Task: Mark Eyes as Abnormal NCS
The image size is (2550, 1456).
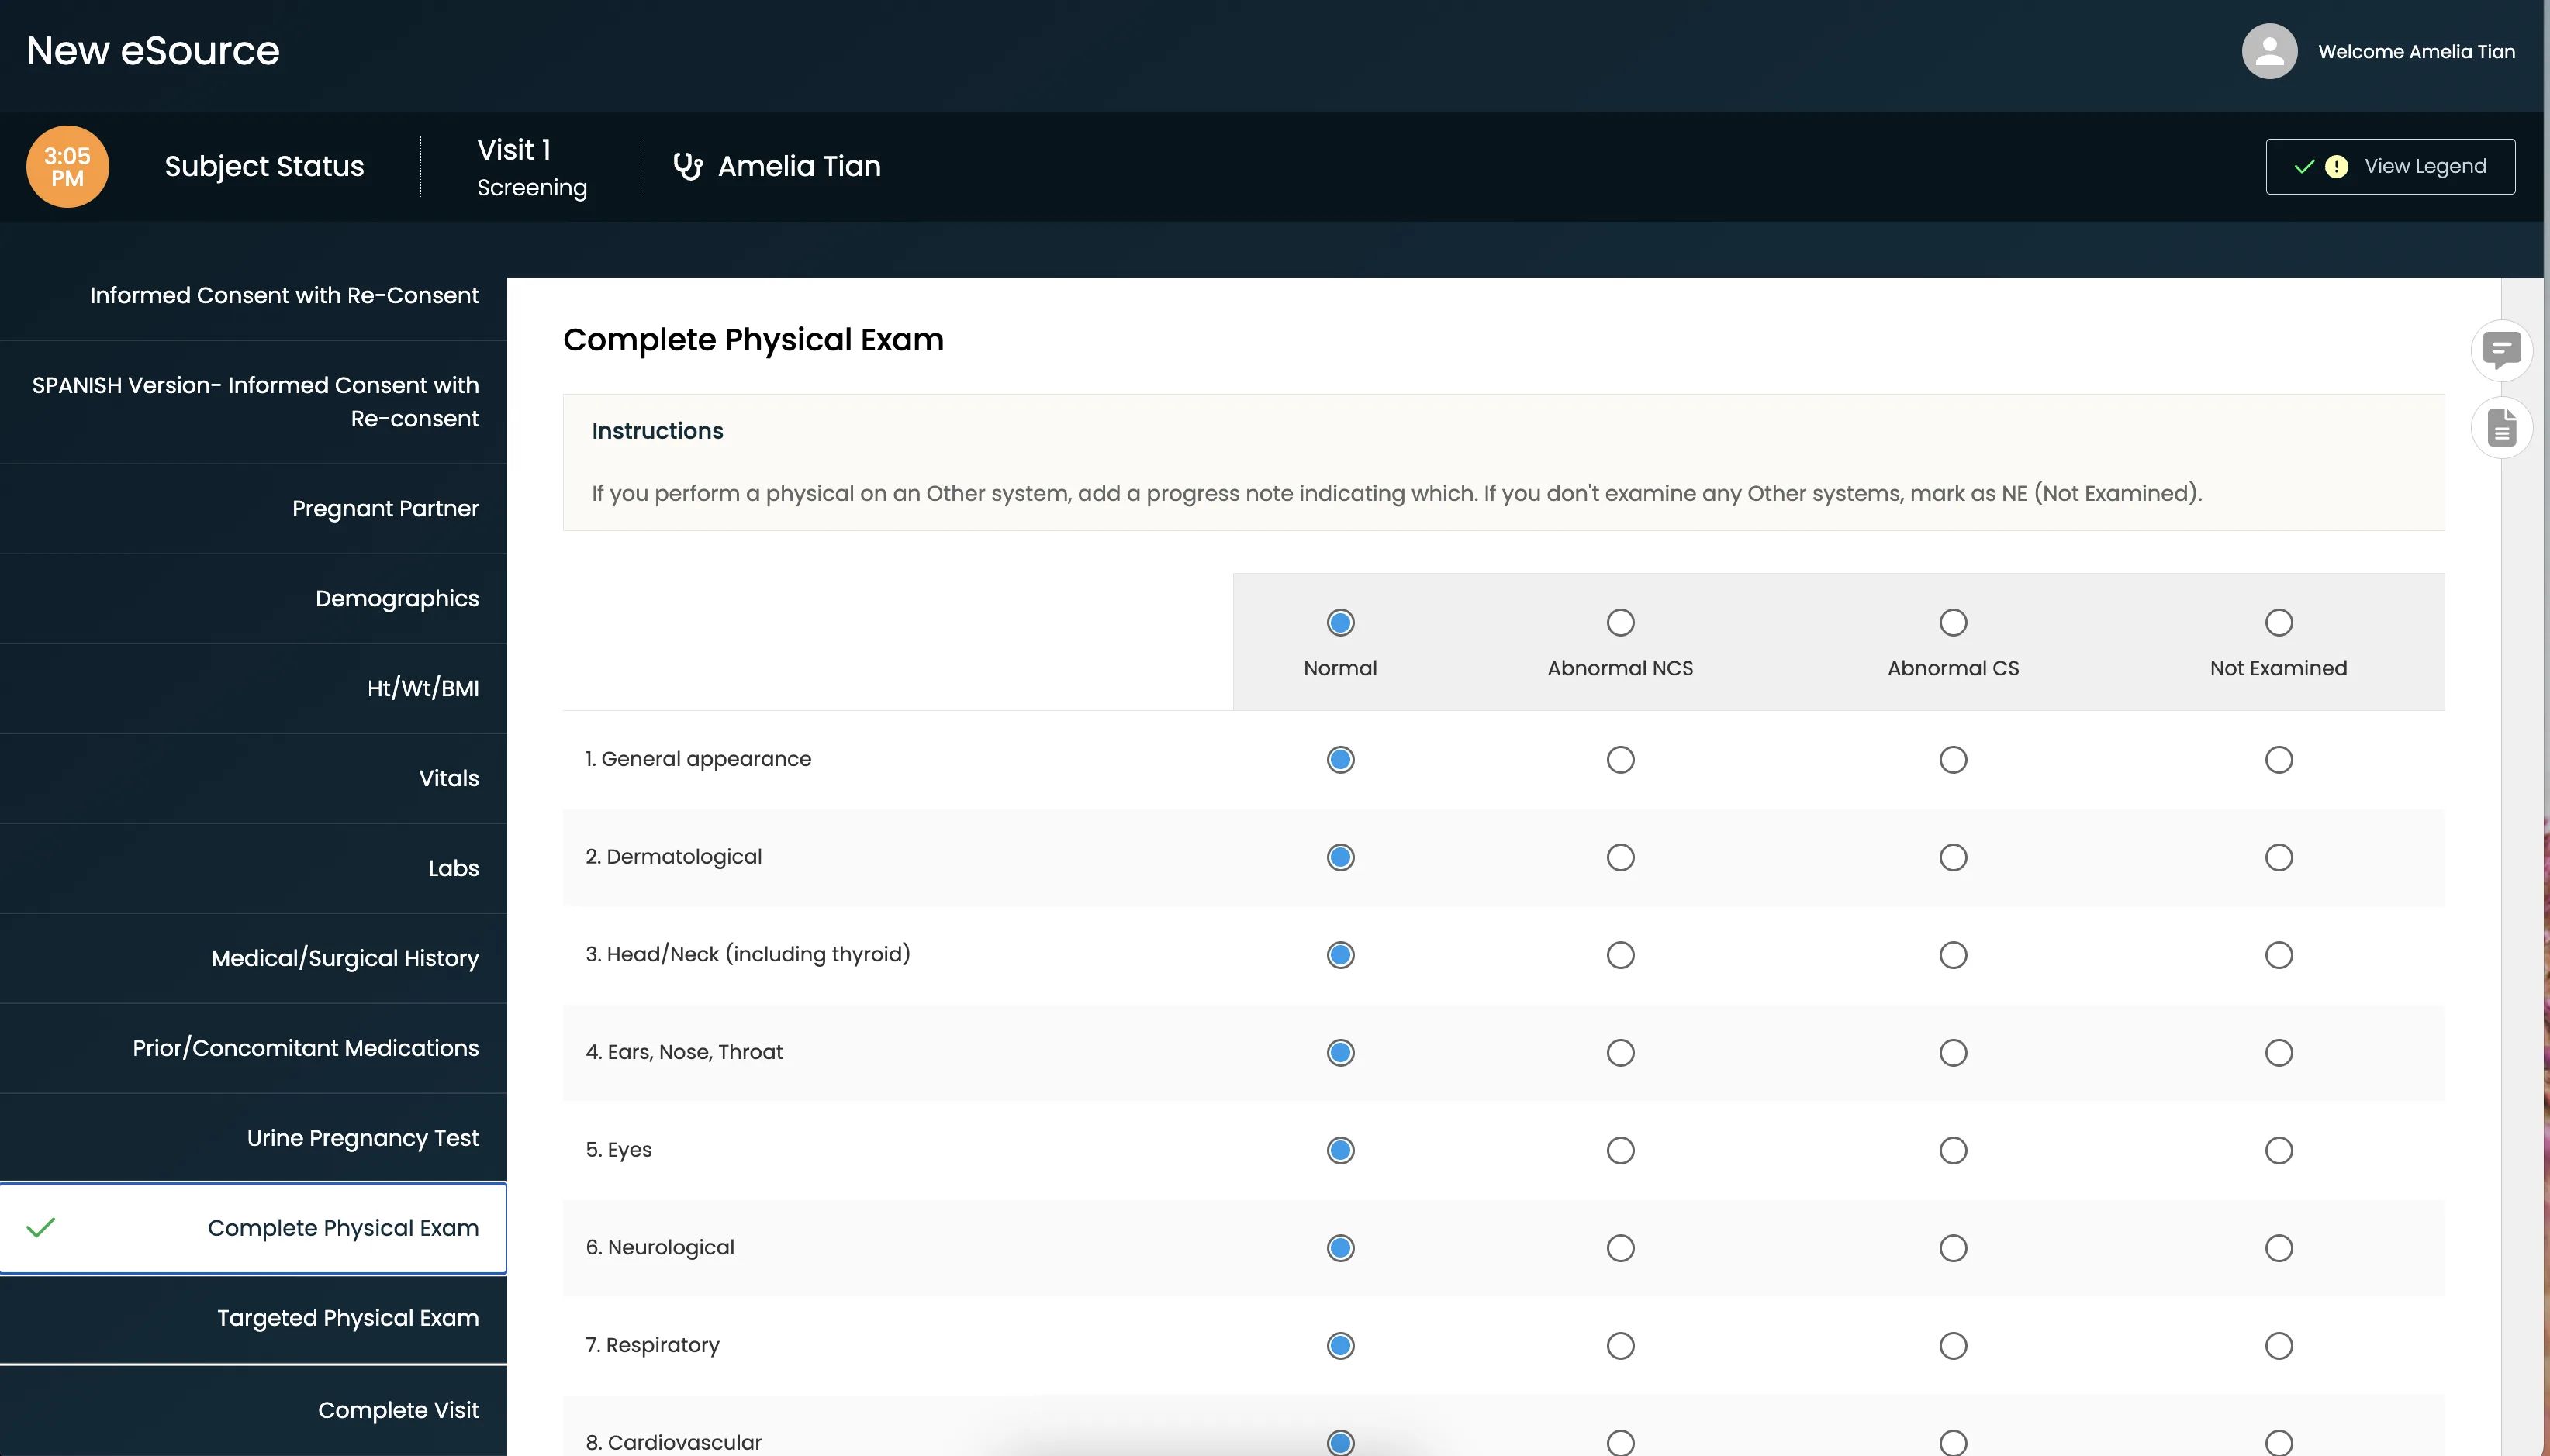Action: coord(1620,1151)
